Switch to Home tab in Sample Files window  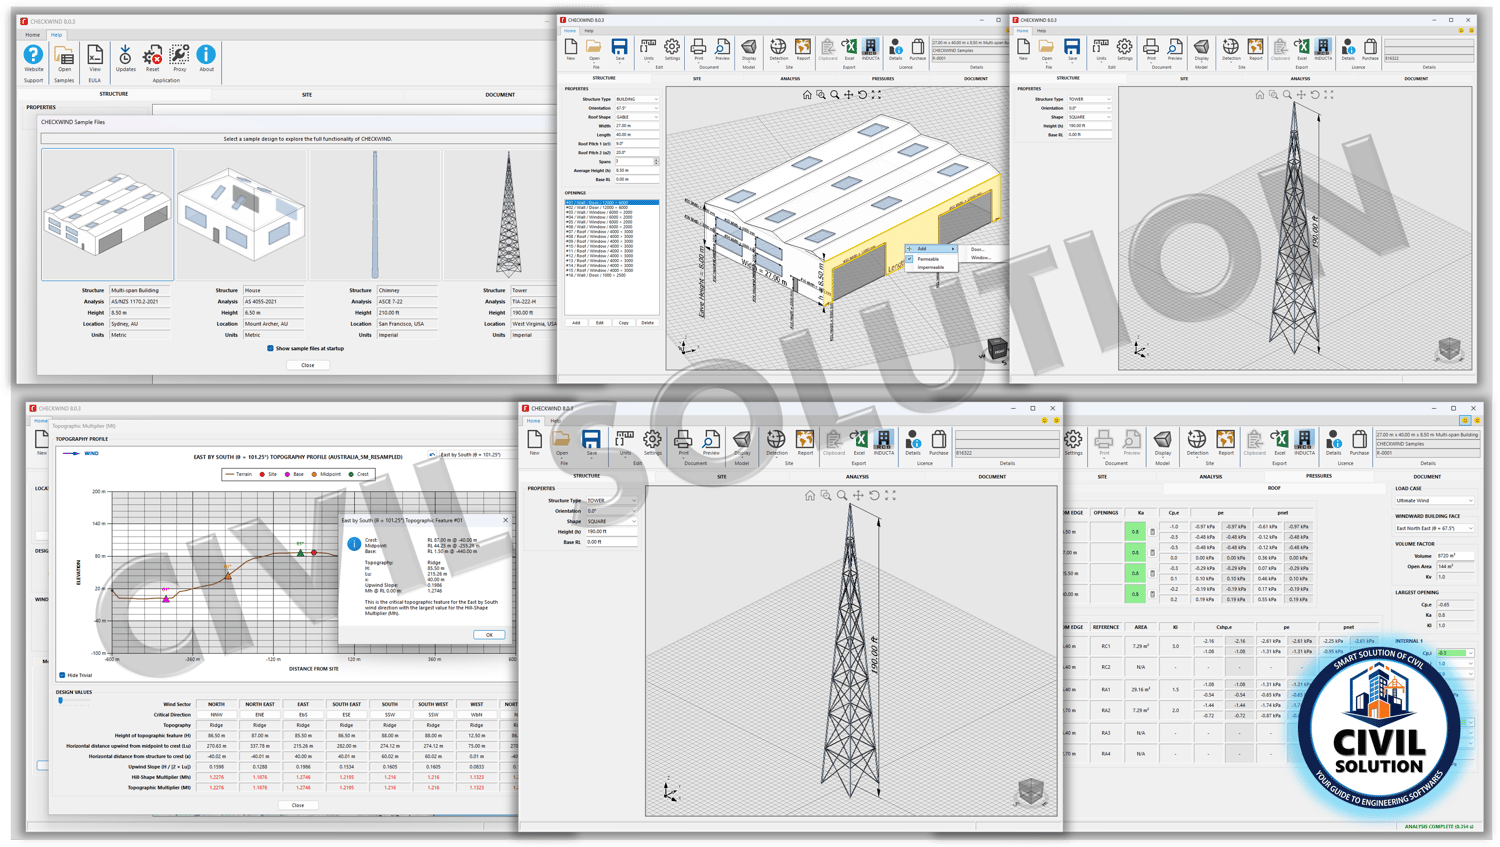pyautogui.click(x=33, y=35)
